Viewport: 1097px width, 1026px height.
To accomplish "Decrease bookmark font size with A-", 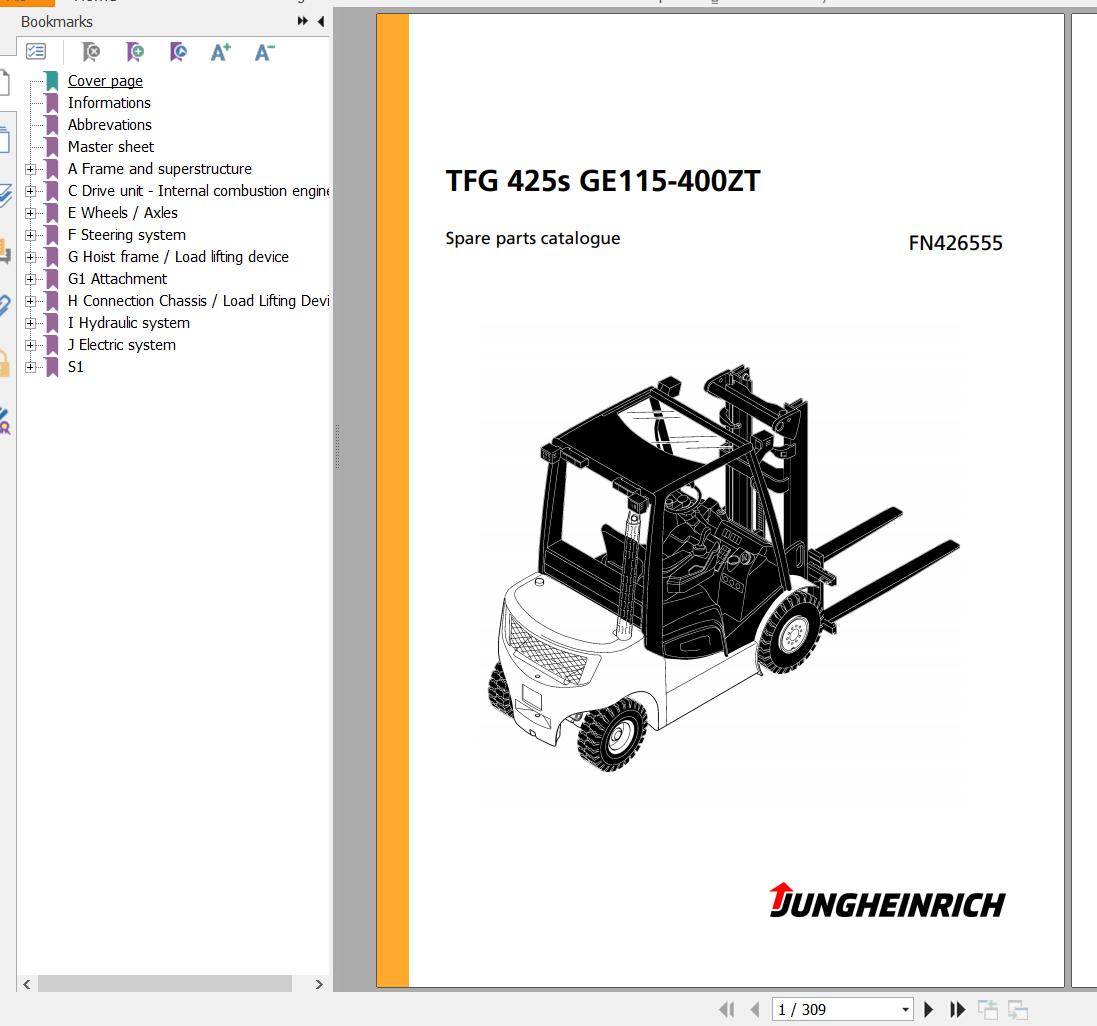I will click(x=264, y=52).
